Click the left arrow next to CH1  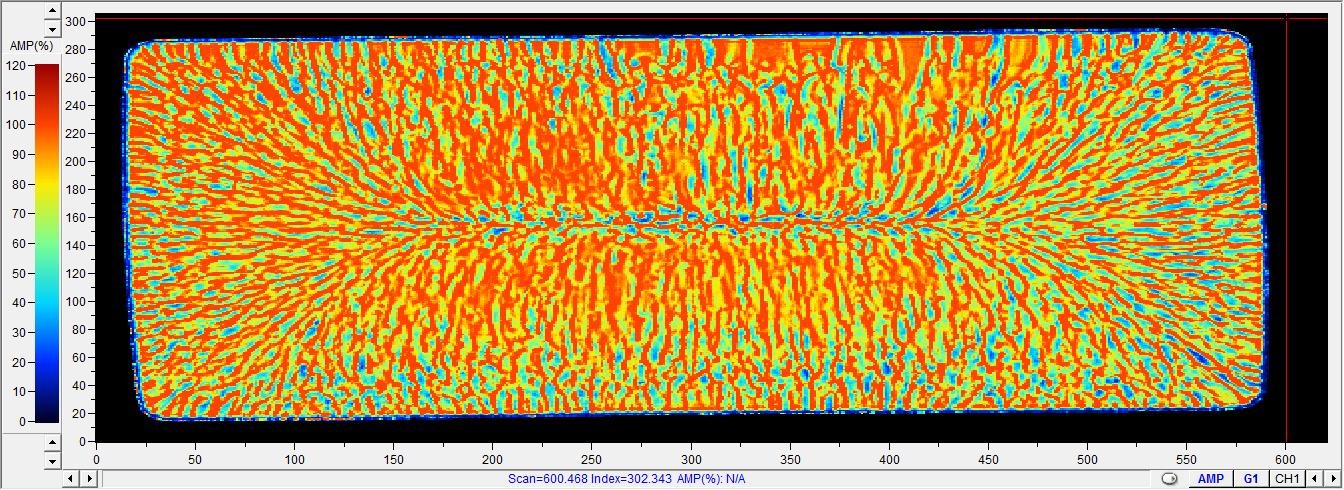1314,479
